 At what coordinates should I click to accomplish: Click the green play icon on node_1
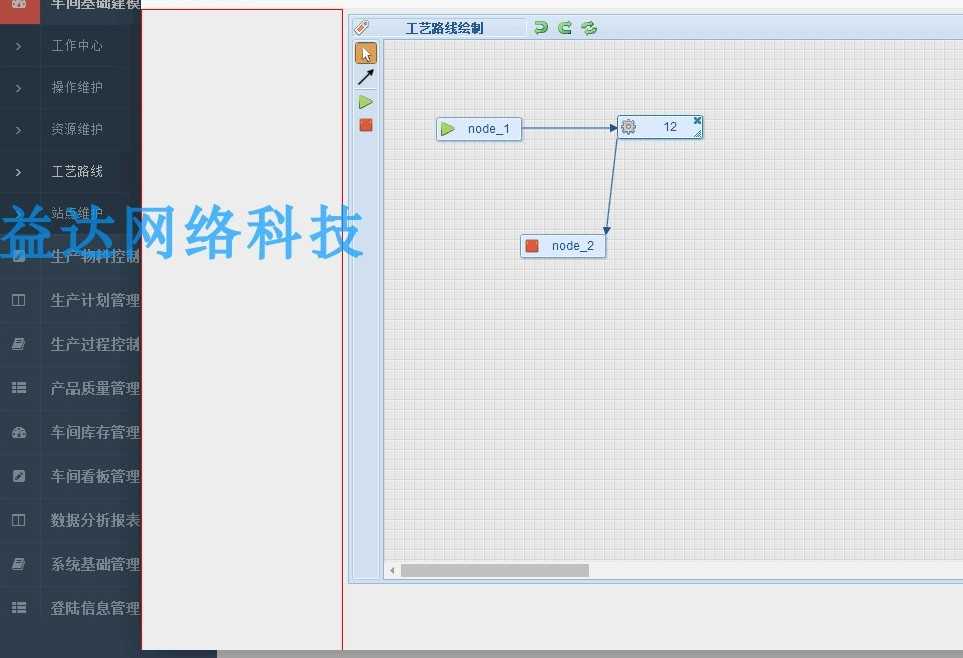click(x=448, y=129)
